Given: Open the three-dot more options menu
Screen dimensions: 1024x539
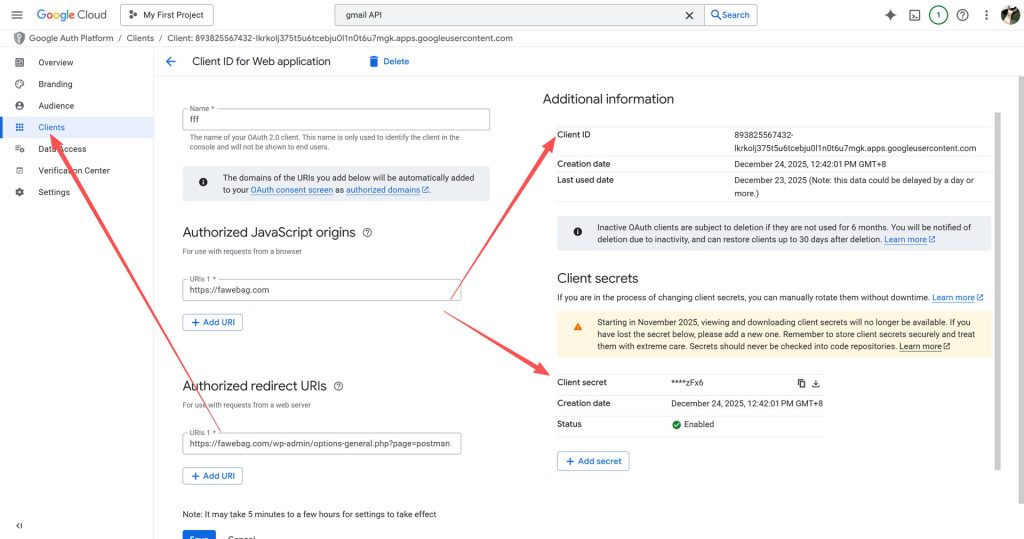Looking at the screenshot, I should click(x=986, y=15).
